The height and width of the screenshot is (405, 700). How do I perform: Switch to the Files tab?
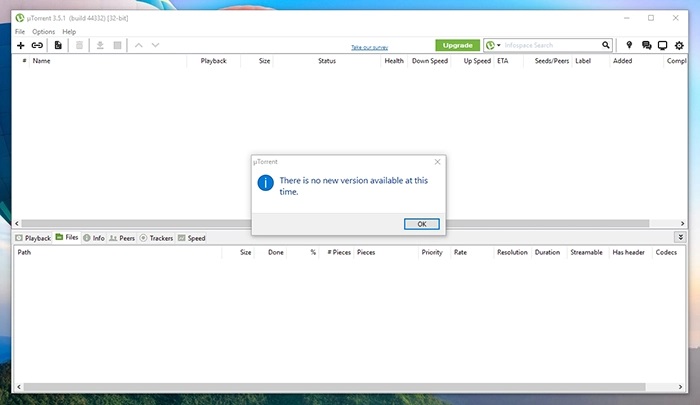click(x=67, y=238)
